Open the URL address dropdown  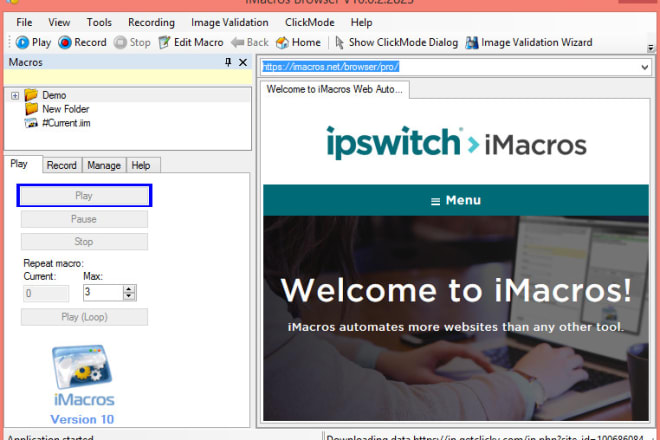pyautogui.click(x=644, y=67)
